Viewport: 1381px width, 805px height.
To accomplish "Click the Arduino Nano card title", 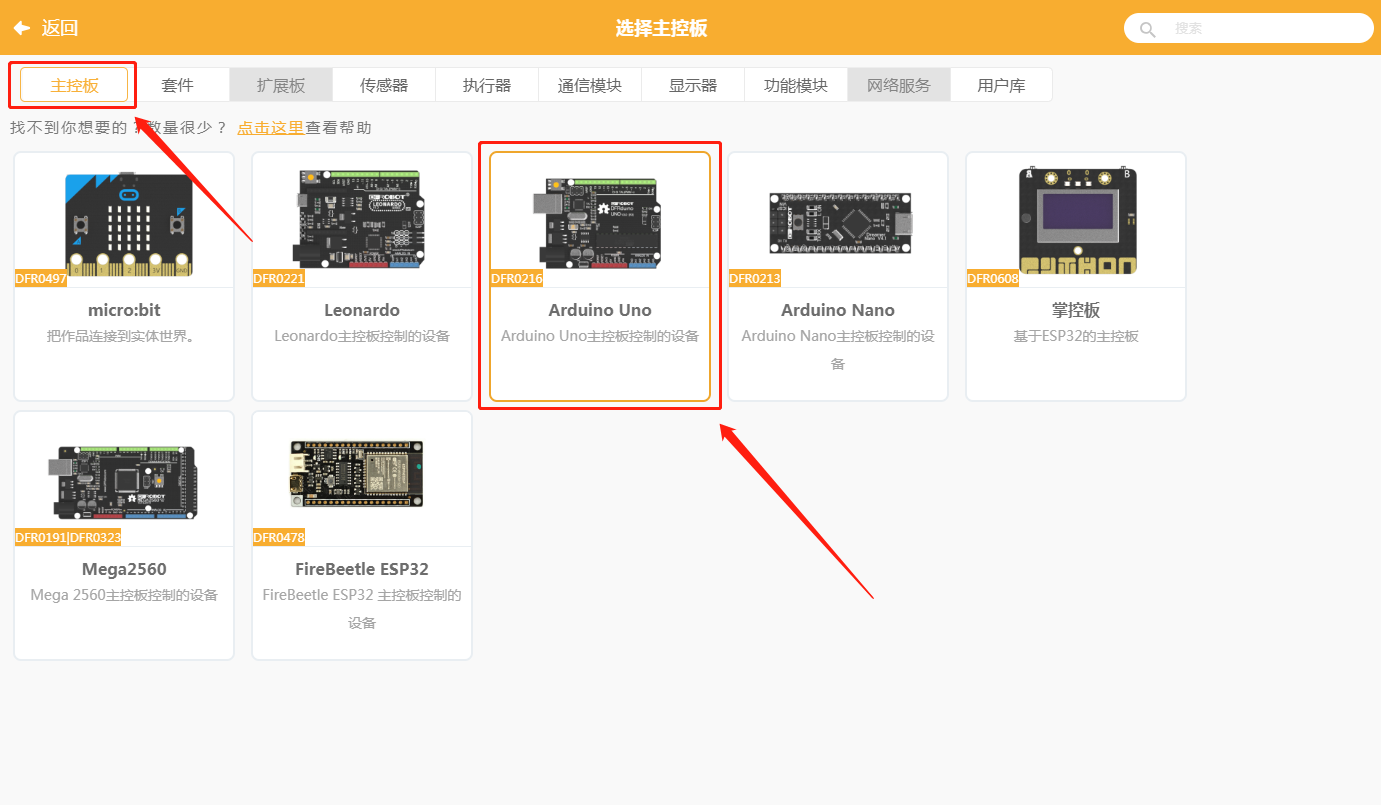I will pyautogui.click(x=838, y=310).
